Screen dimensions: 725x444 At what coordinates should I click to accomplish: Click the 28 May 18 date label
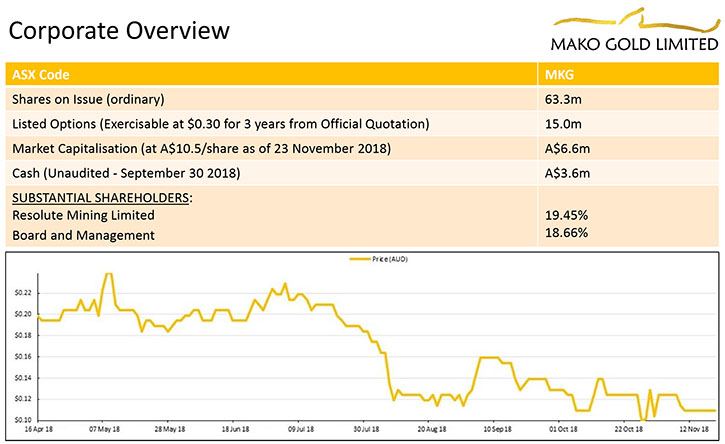click(170, 429)
